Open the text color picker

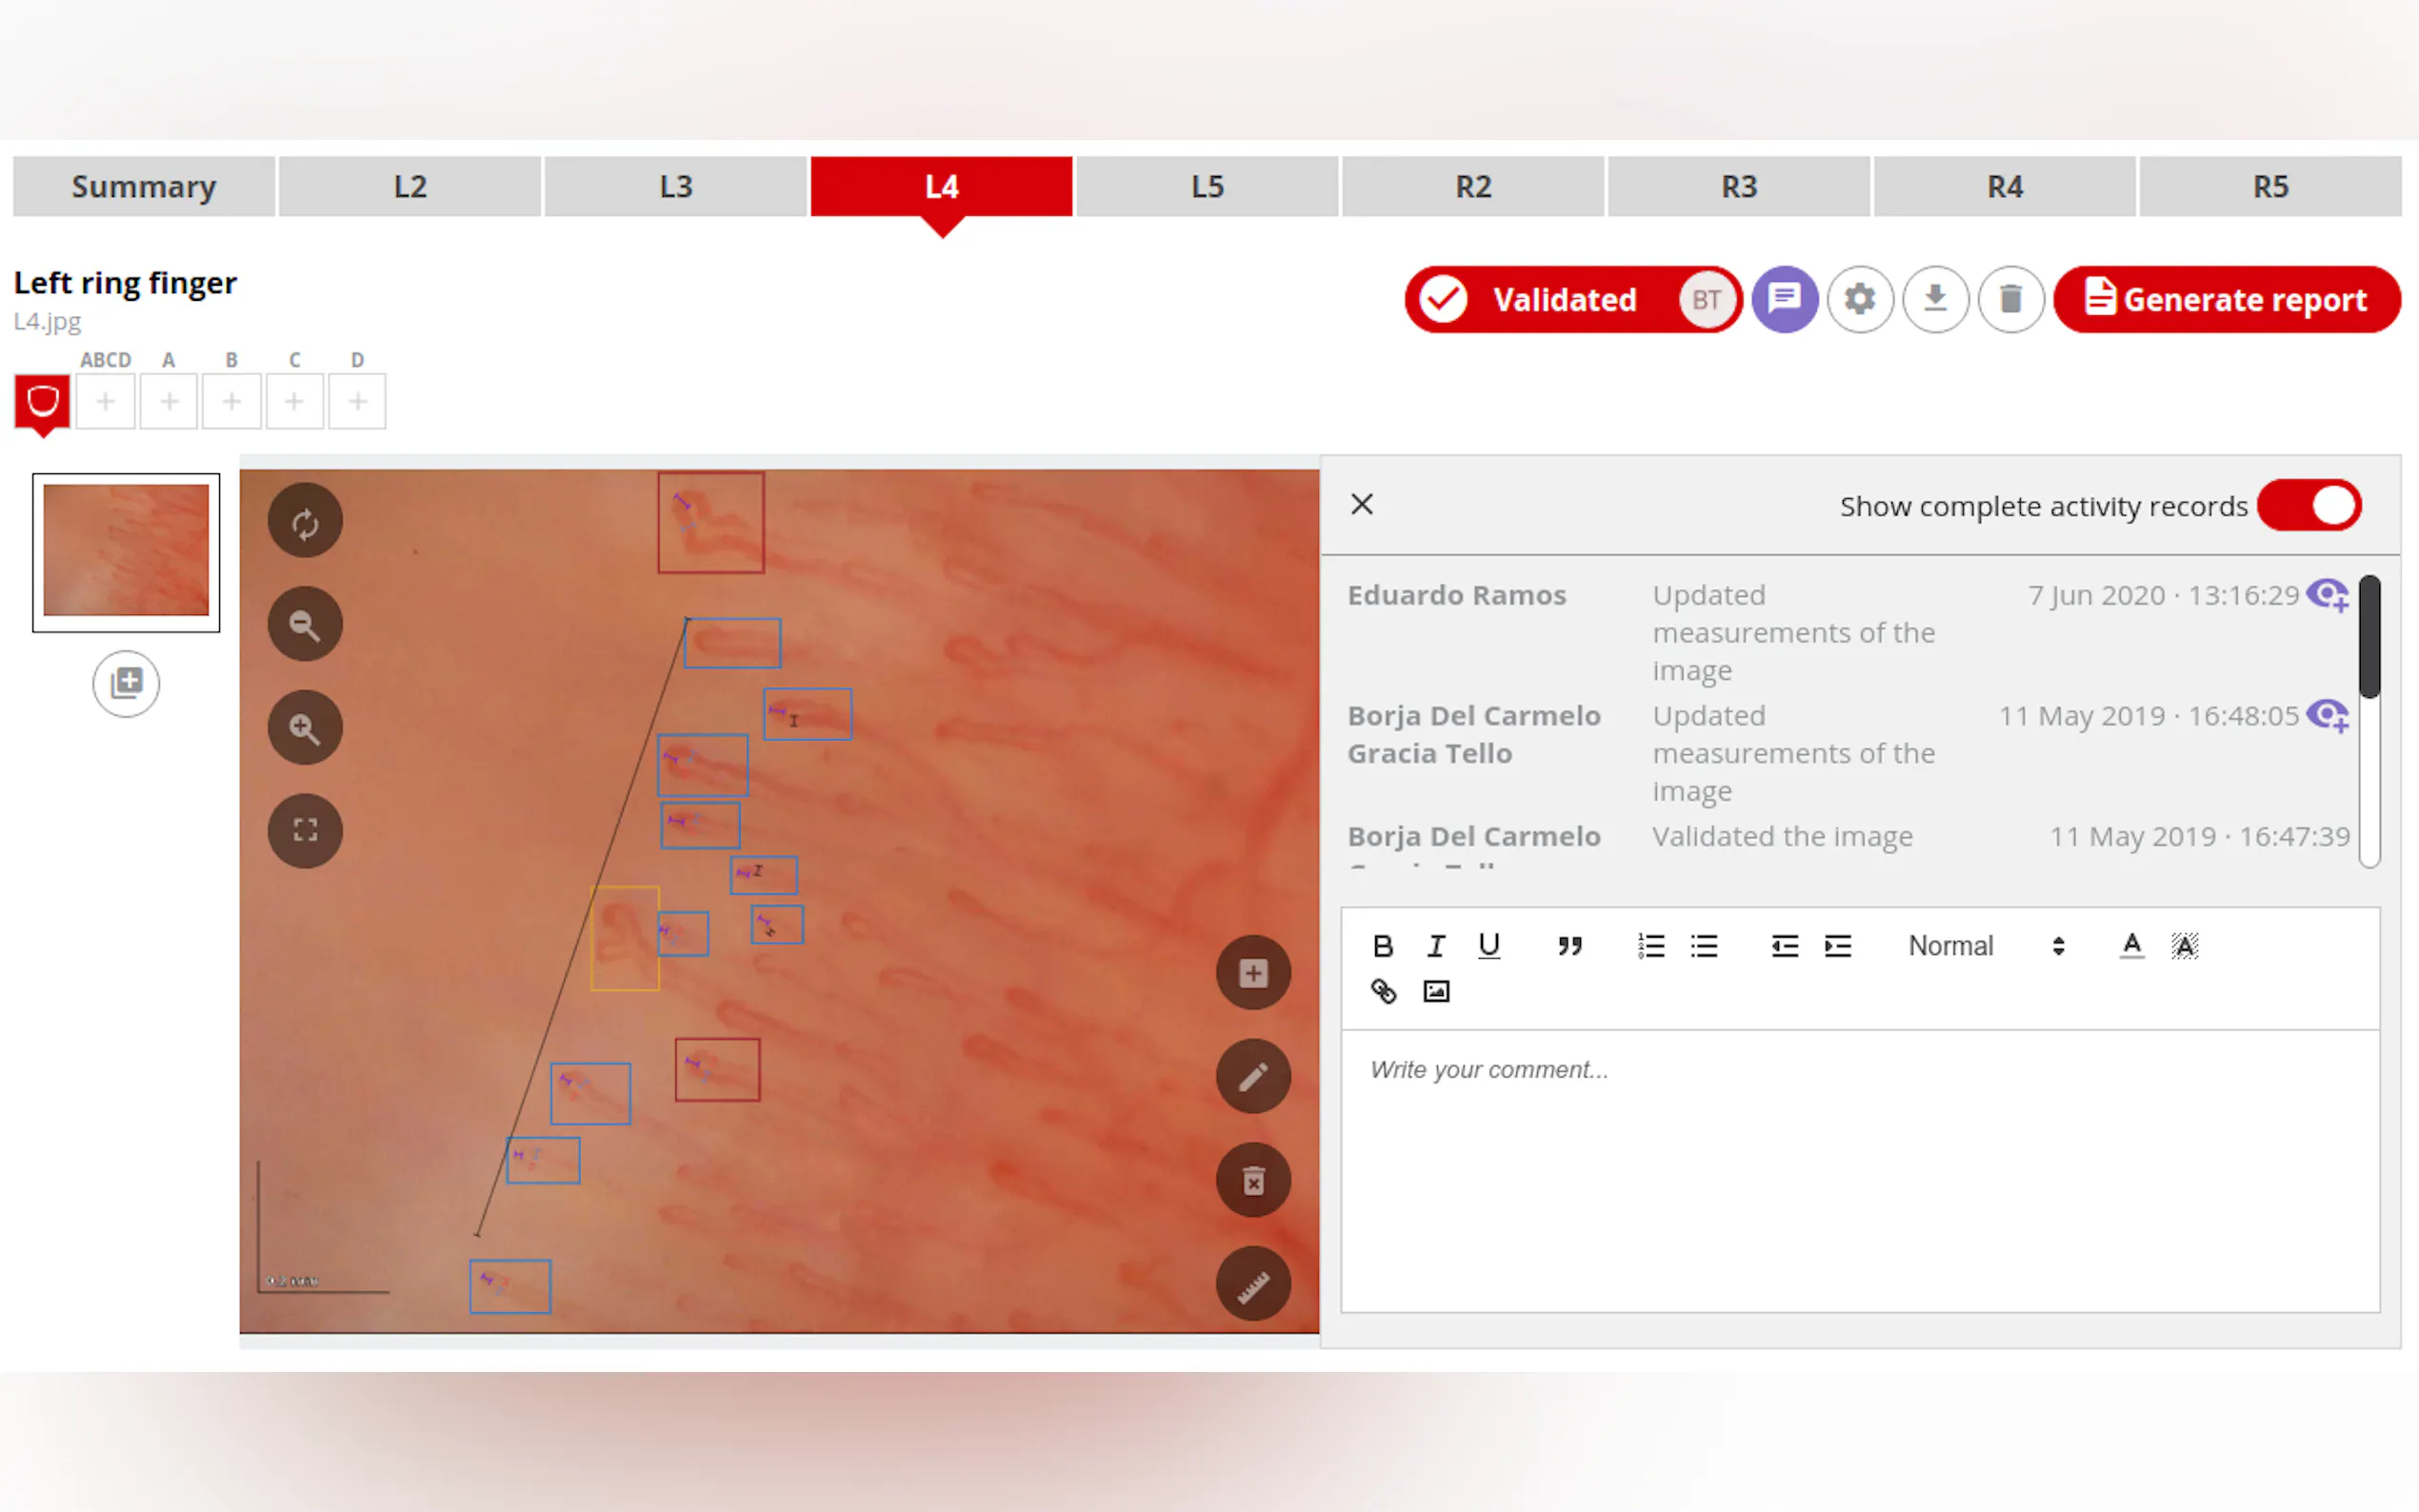pos(2131,946)
